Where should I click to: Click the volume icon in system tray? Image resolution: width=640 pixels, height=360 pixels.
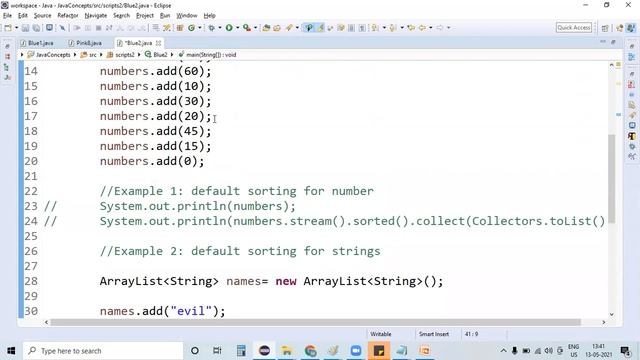[x=548, y=351]
